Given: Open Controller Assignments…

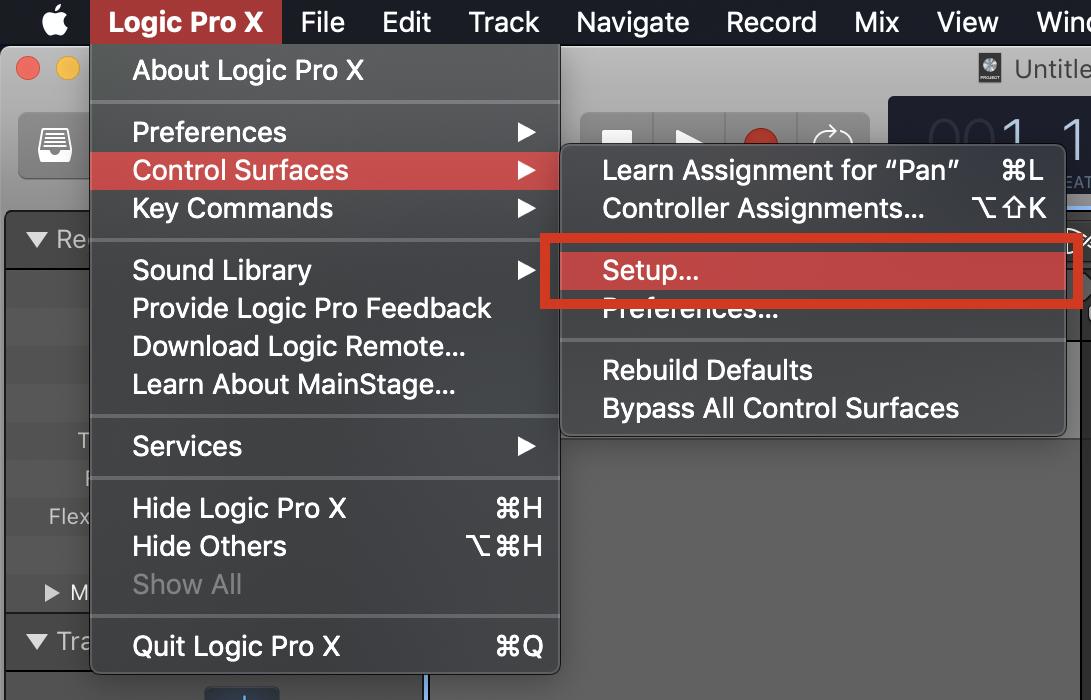Looking at the screenshot, I should [813, 209].
